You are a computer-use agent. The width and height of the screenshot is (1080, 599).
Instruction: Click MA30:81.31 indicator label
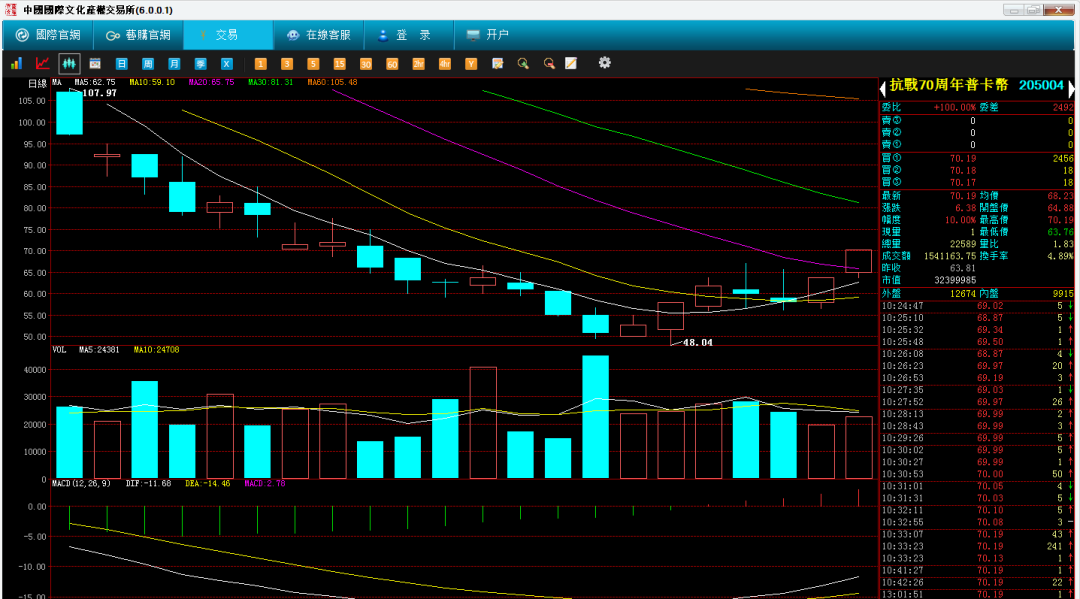click(x=271, y=82)
